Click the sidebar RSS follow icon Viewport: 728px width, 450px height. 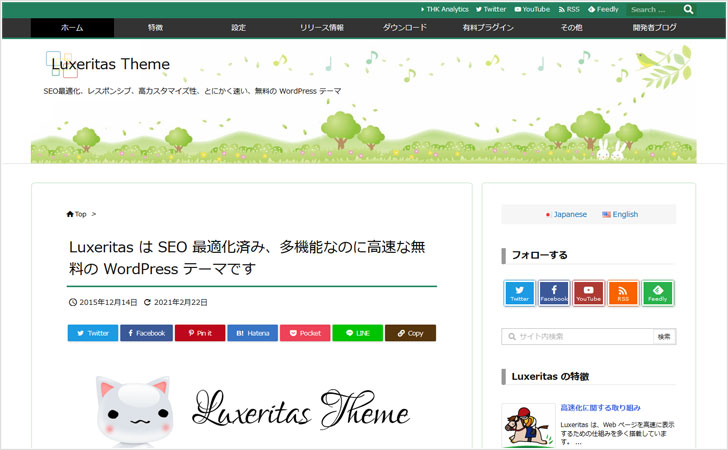[623, 293]
